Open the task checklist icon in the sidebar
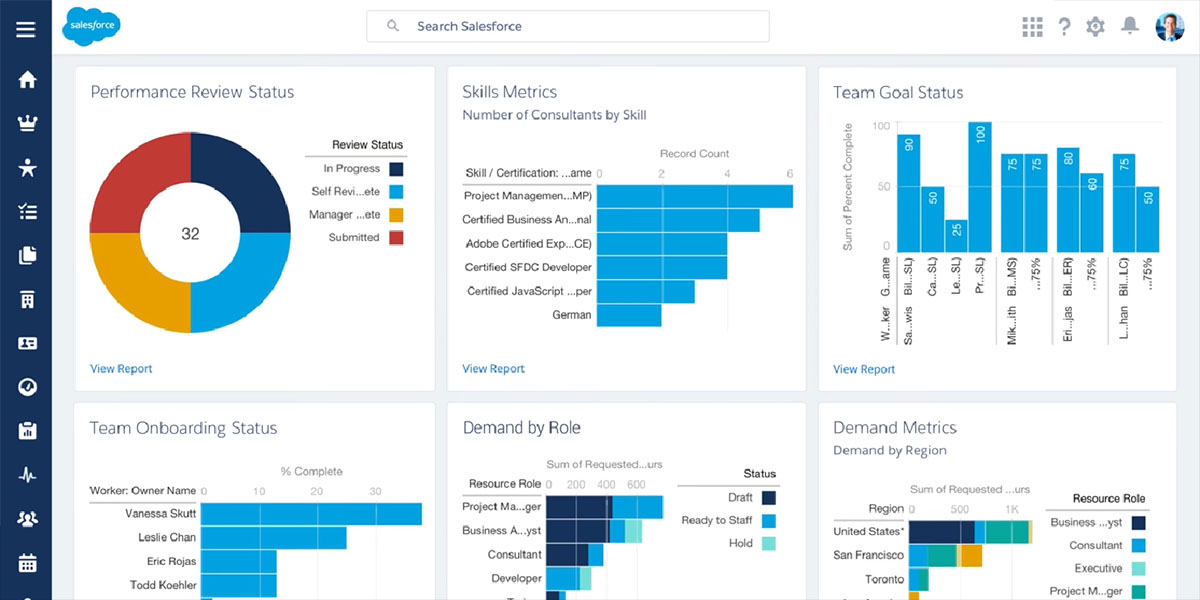Viewport: 1200px width, 600px height. (27, 211)
